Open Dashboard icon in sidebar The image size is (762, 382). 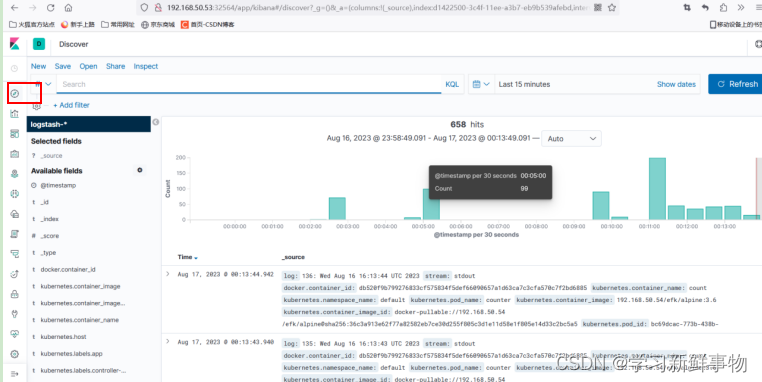pos(15,134)
